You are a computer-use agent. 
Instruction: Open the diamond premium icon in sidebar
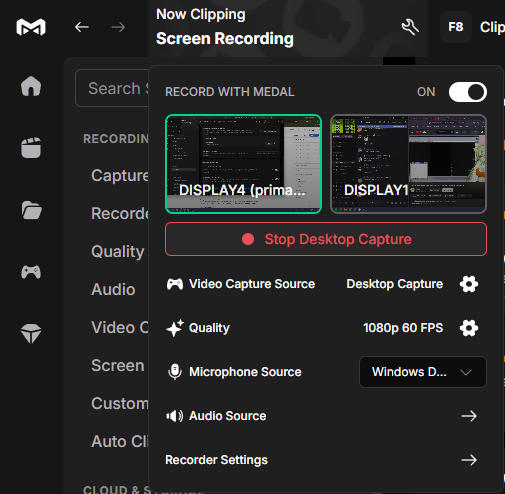[x=31, y=333]
